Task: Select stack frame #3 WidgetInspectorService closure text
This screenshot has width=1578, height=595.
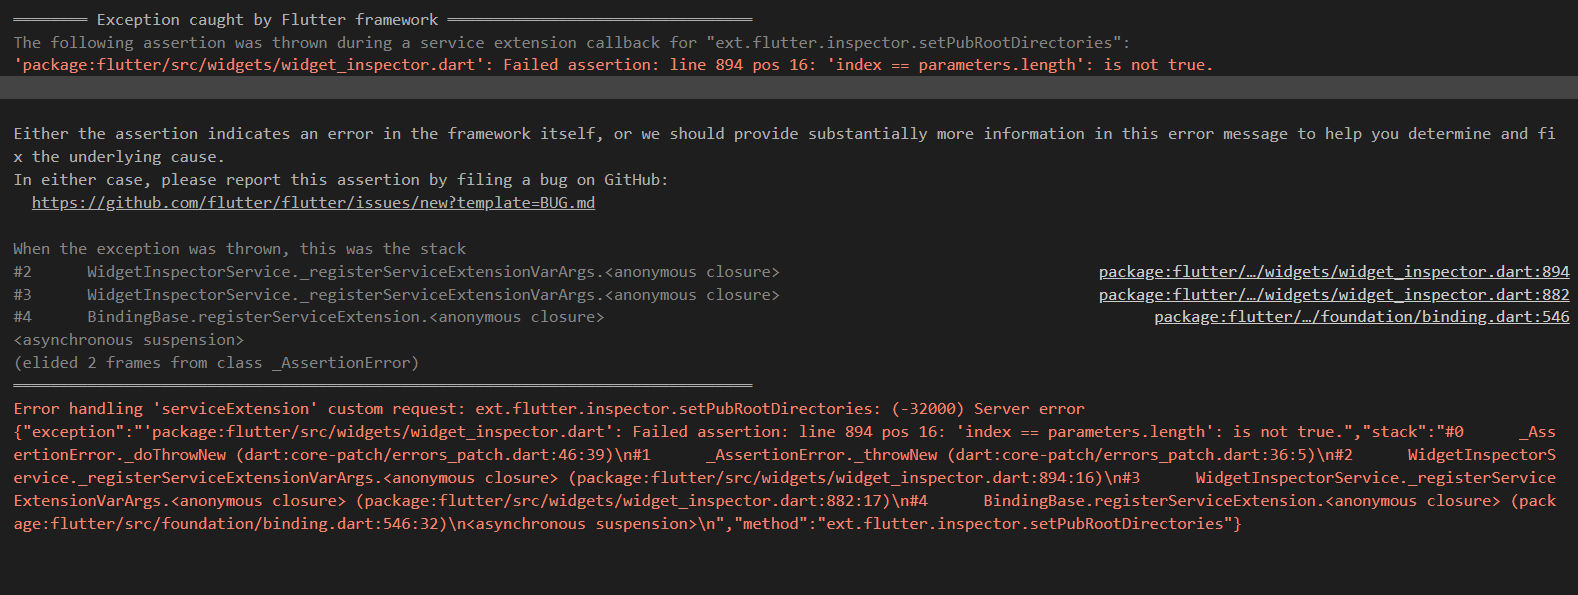Action: click(x=433, y=295)
